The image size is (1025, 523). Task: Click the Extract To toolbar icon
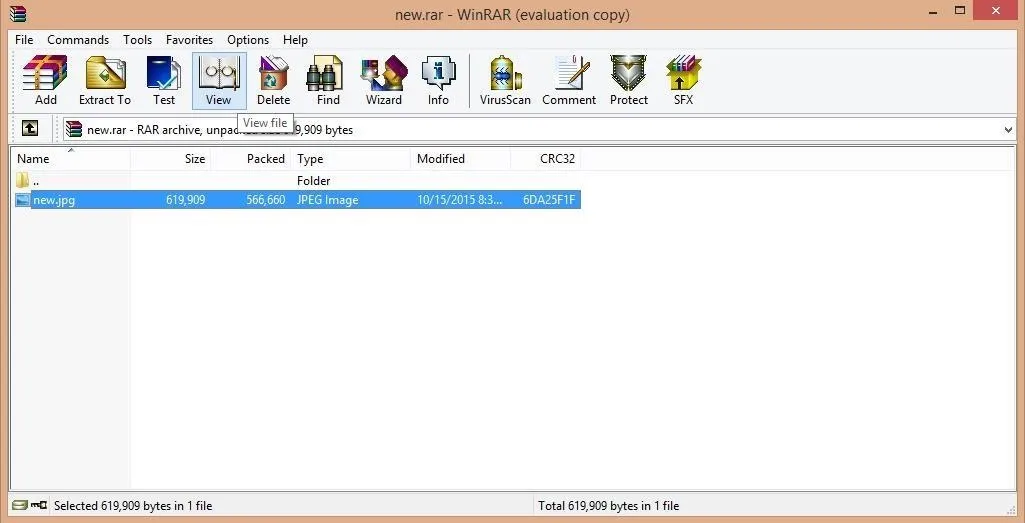point(105,80)
